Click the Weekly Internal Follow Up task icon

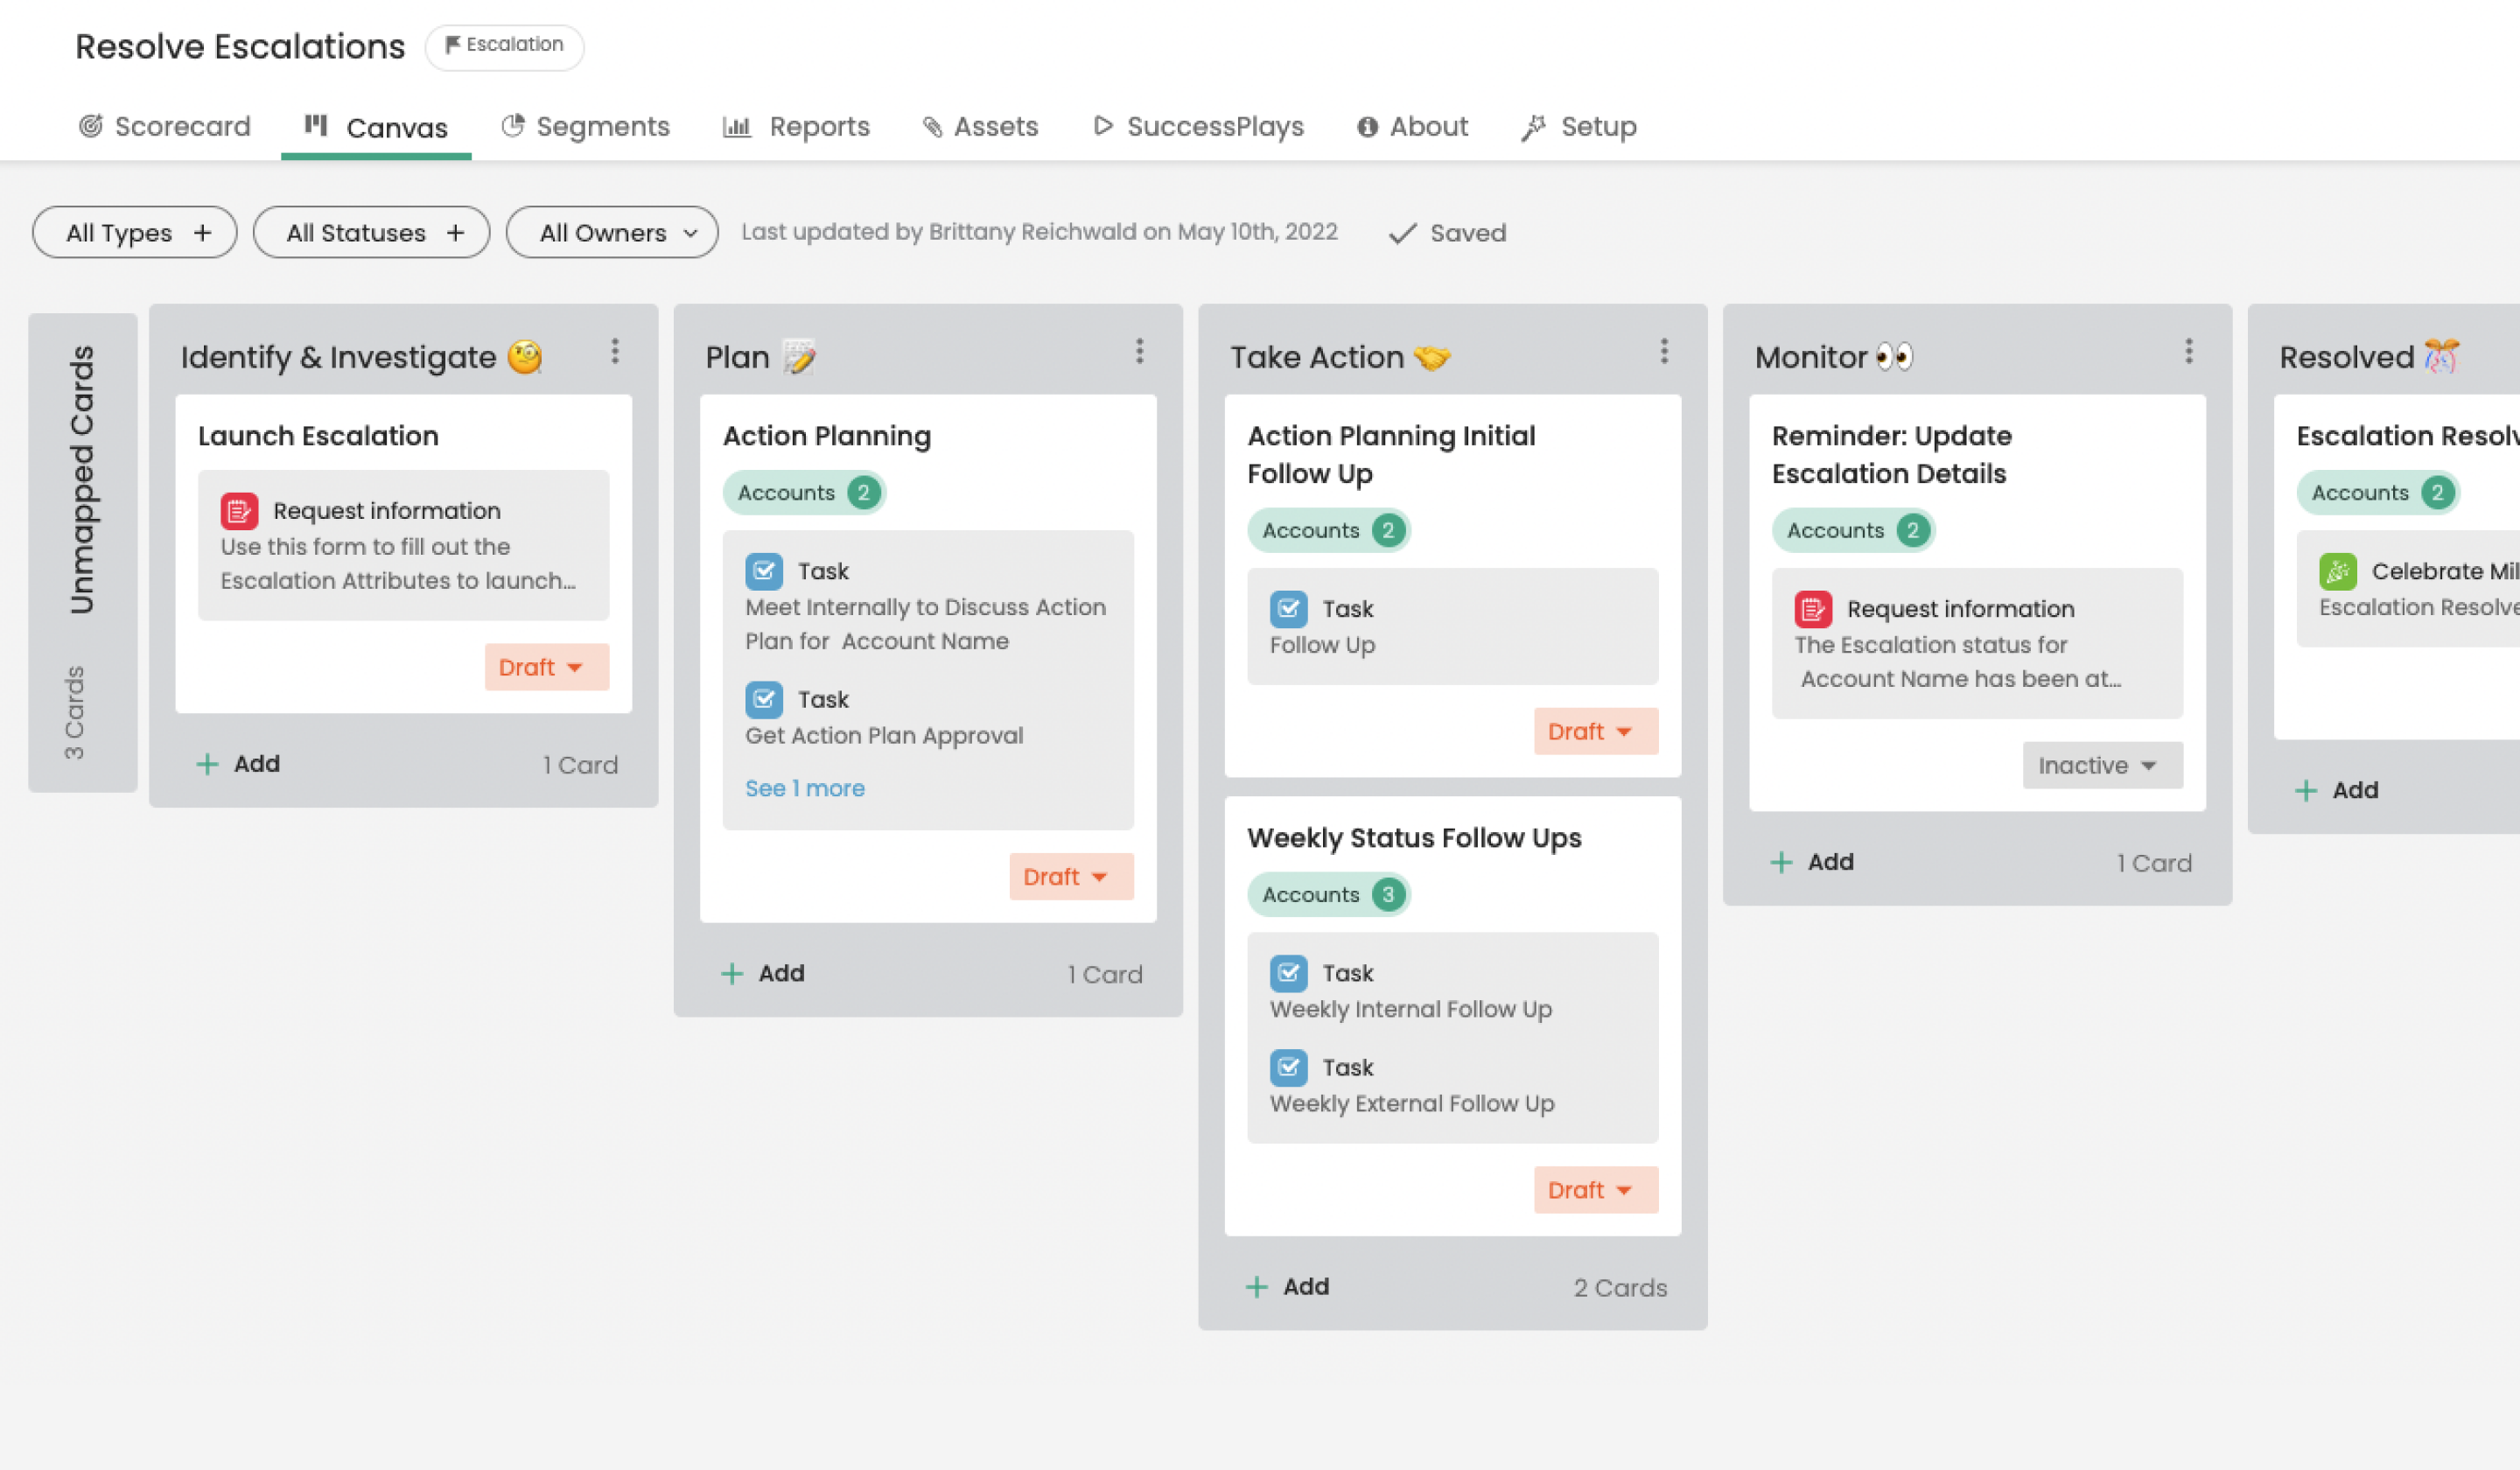tap(1289, 973)
